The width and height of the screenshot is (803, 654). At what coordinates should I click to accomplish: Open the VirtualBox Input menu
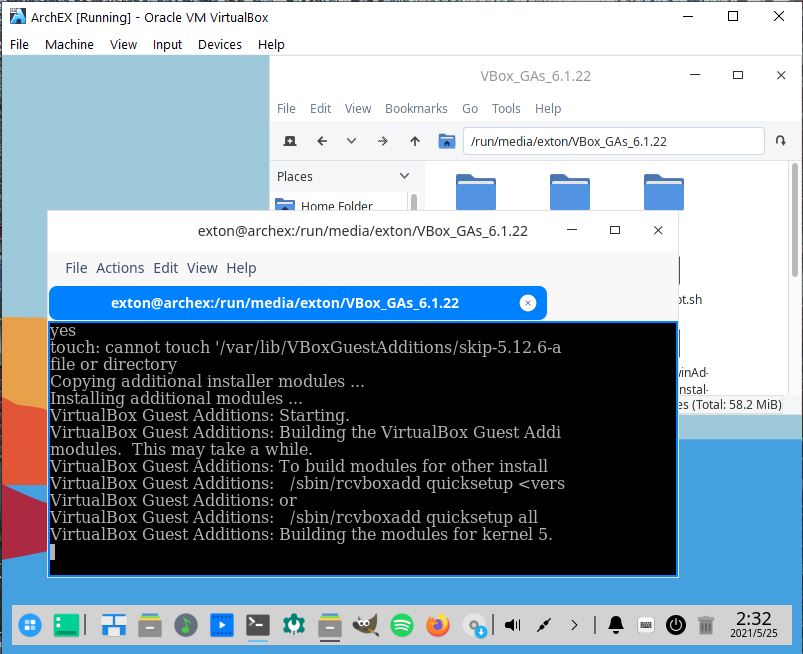click(x=167, y=45)
